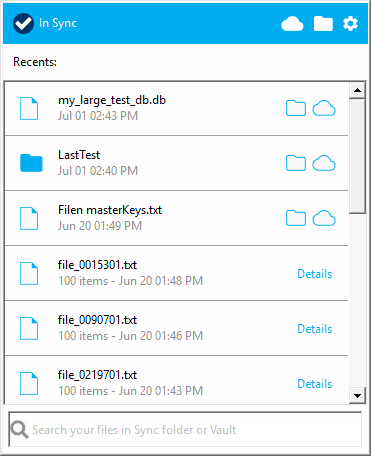View my_large_test_db.db in the cloud

[x=324, y=108]
